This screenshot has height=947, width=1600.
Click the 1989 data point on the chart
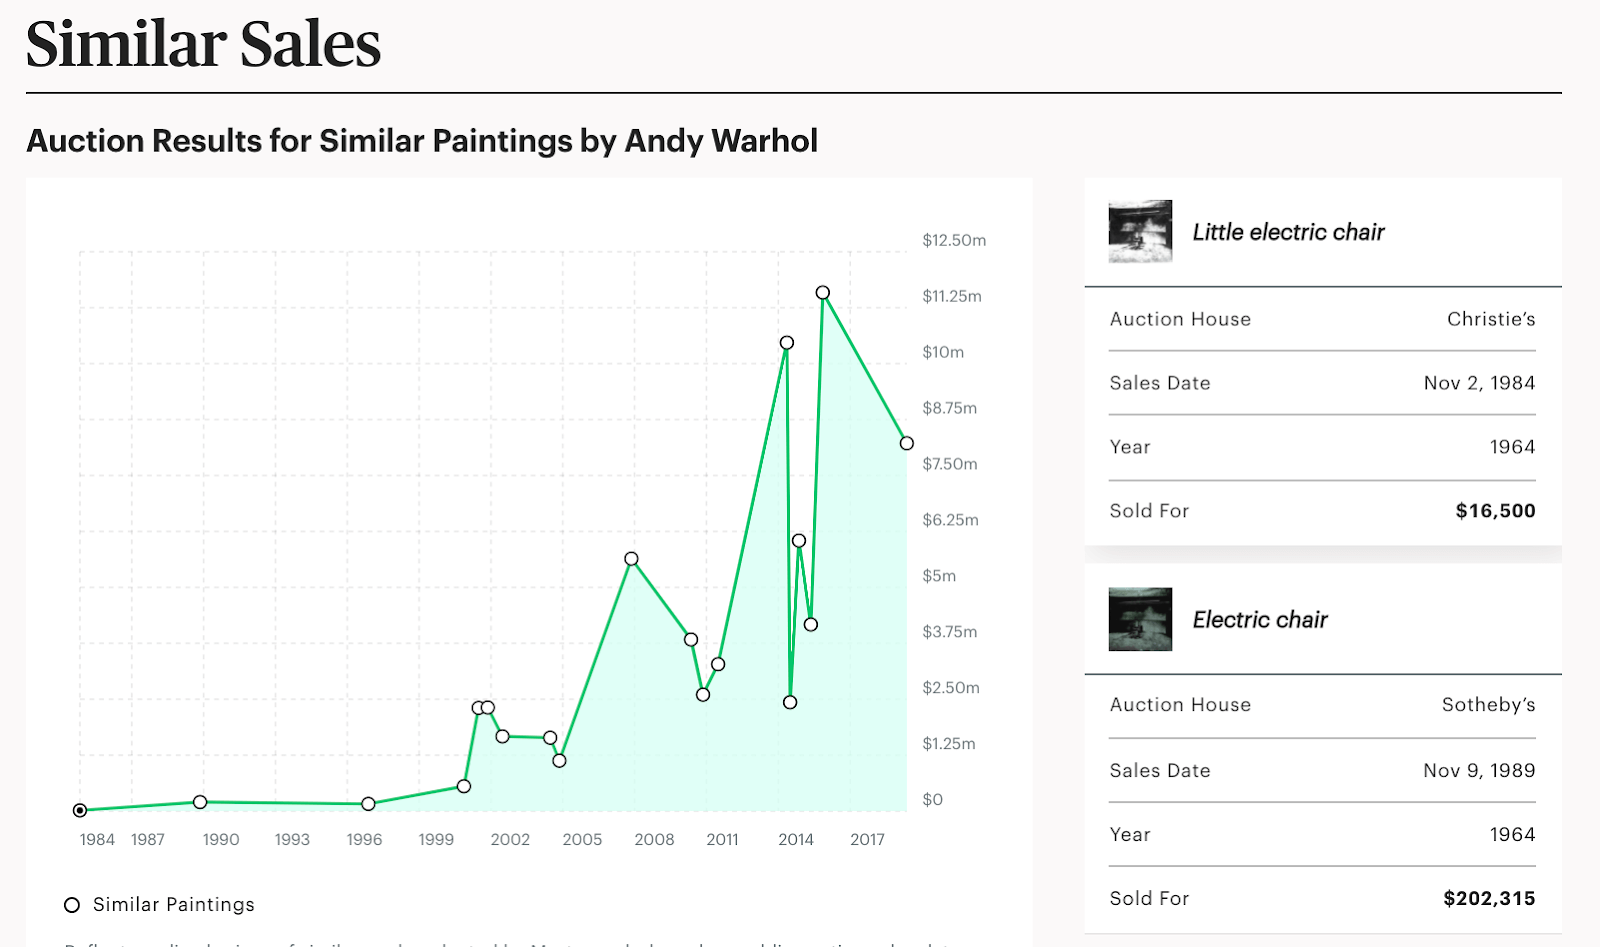200,802
